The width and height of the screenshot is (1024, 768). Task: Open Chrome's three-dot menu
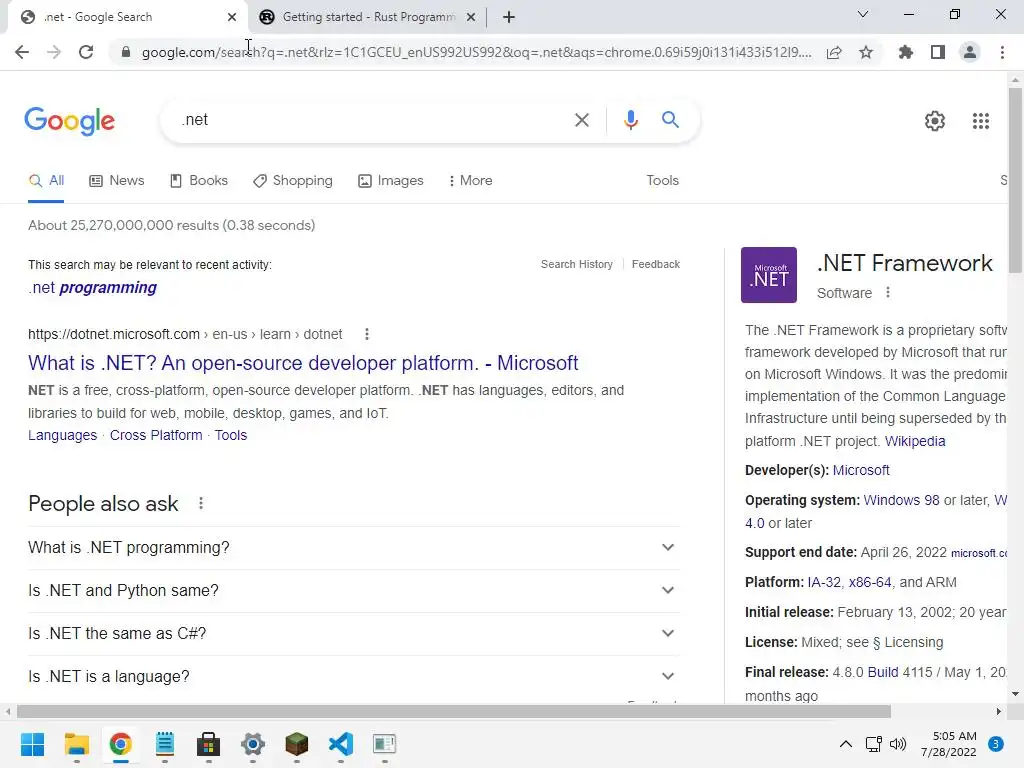pyautogui.click(x=1002, y=52)
